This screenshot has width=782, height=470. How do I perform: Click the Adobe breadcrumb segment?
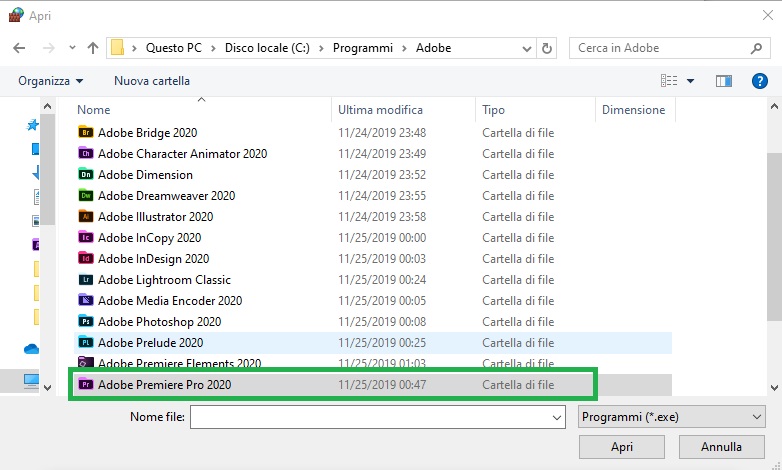(x=433, y=48)
